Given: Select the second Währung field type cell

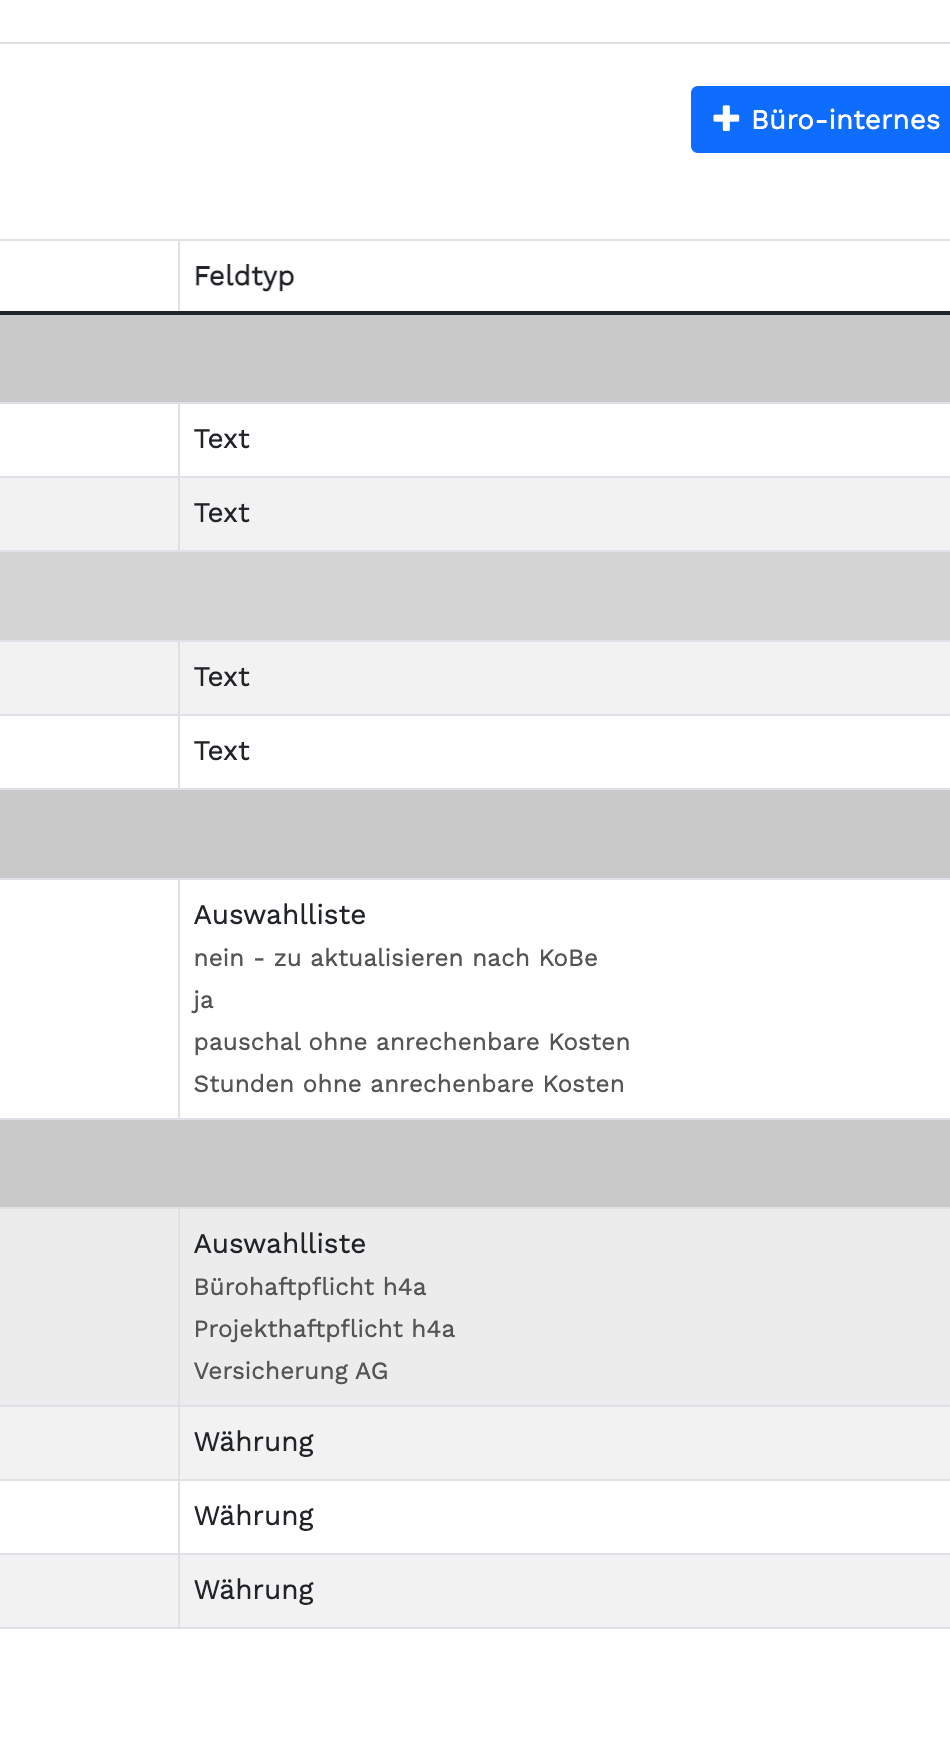Looking at the screenshot, I should [254, 1516].
